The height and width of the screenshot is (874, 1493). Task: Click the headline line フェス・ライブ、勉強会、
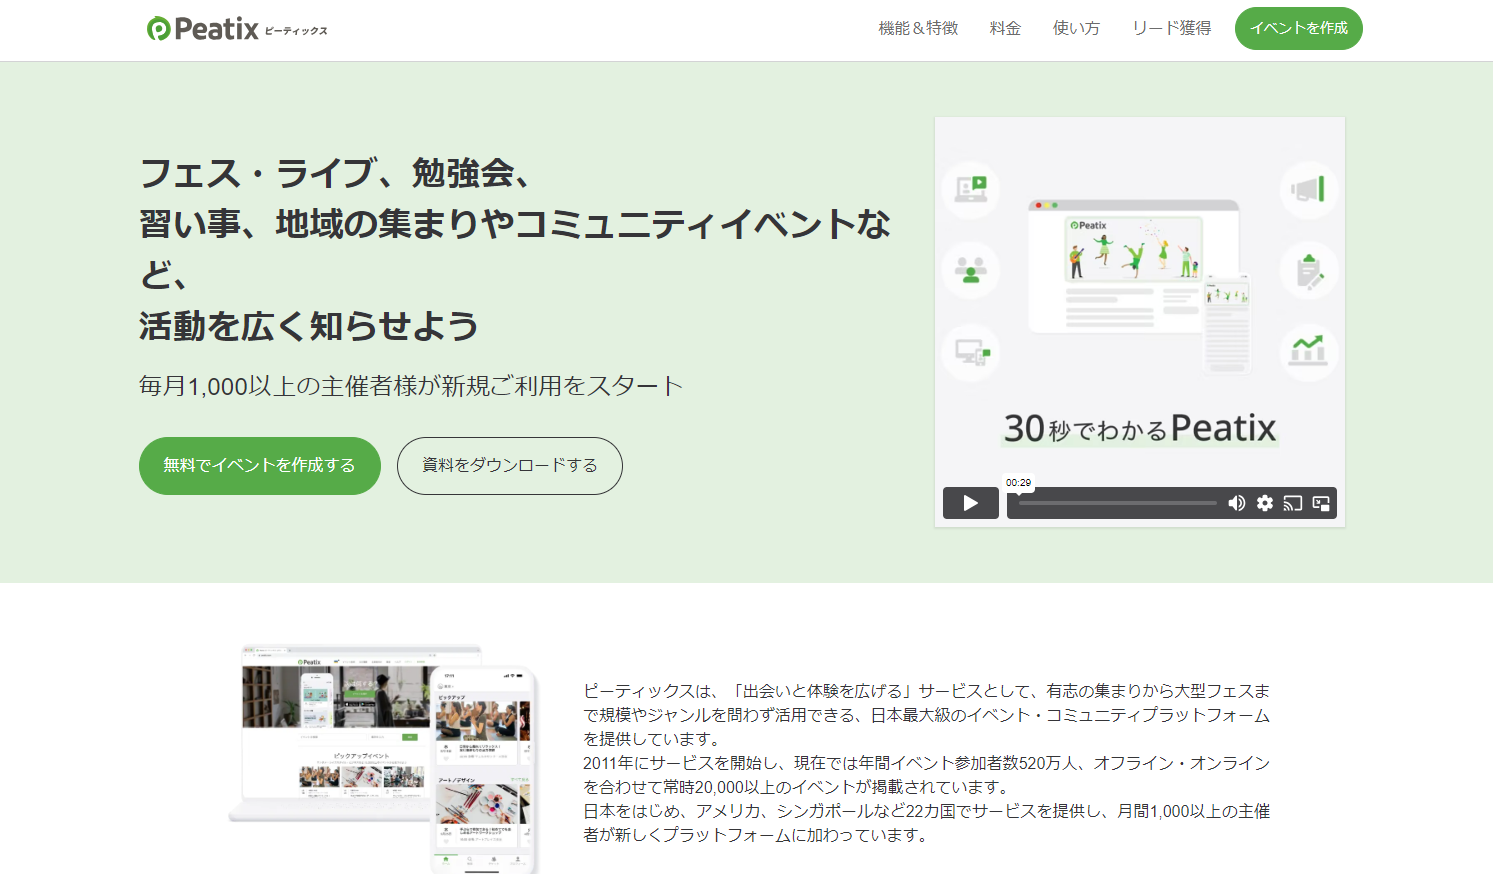[335, 173]
